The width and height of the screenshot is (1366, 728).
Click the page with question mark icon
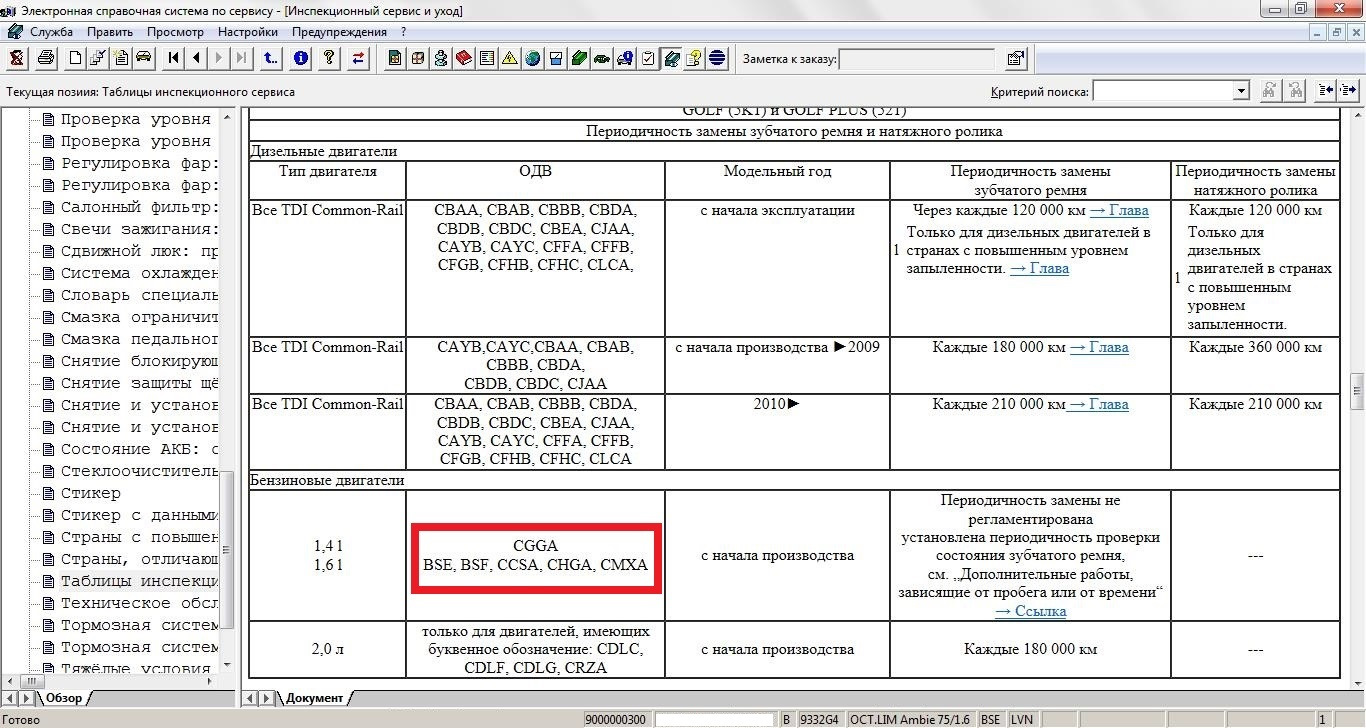coord(692,58)
